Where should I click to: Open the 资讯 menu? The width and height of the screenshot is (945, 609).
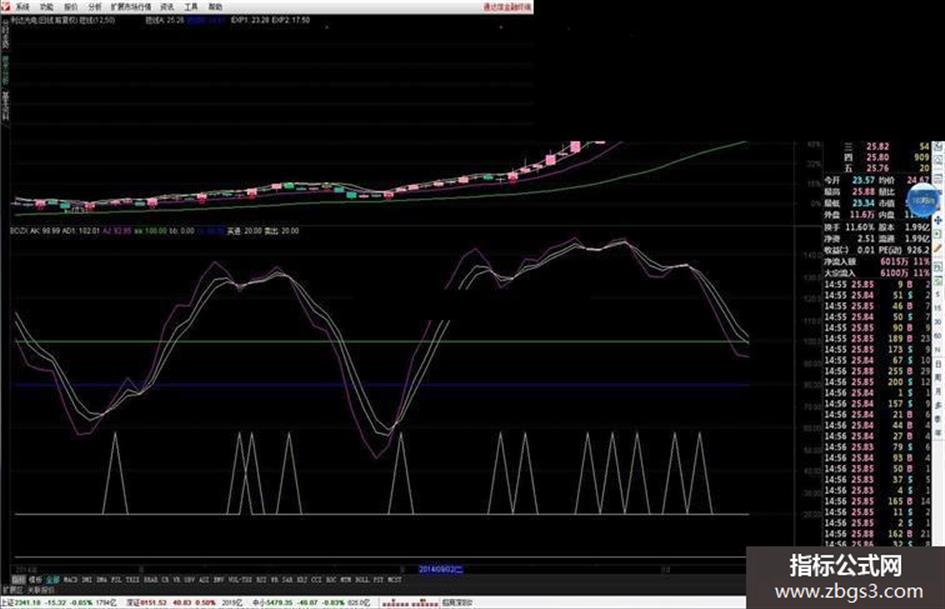pos(167,7)
